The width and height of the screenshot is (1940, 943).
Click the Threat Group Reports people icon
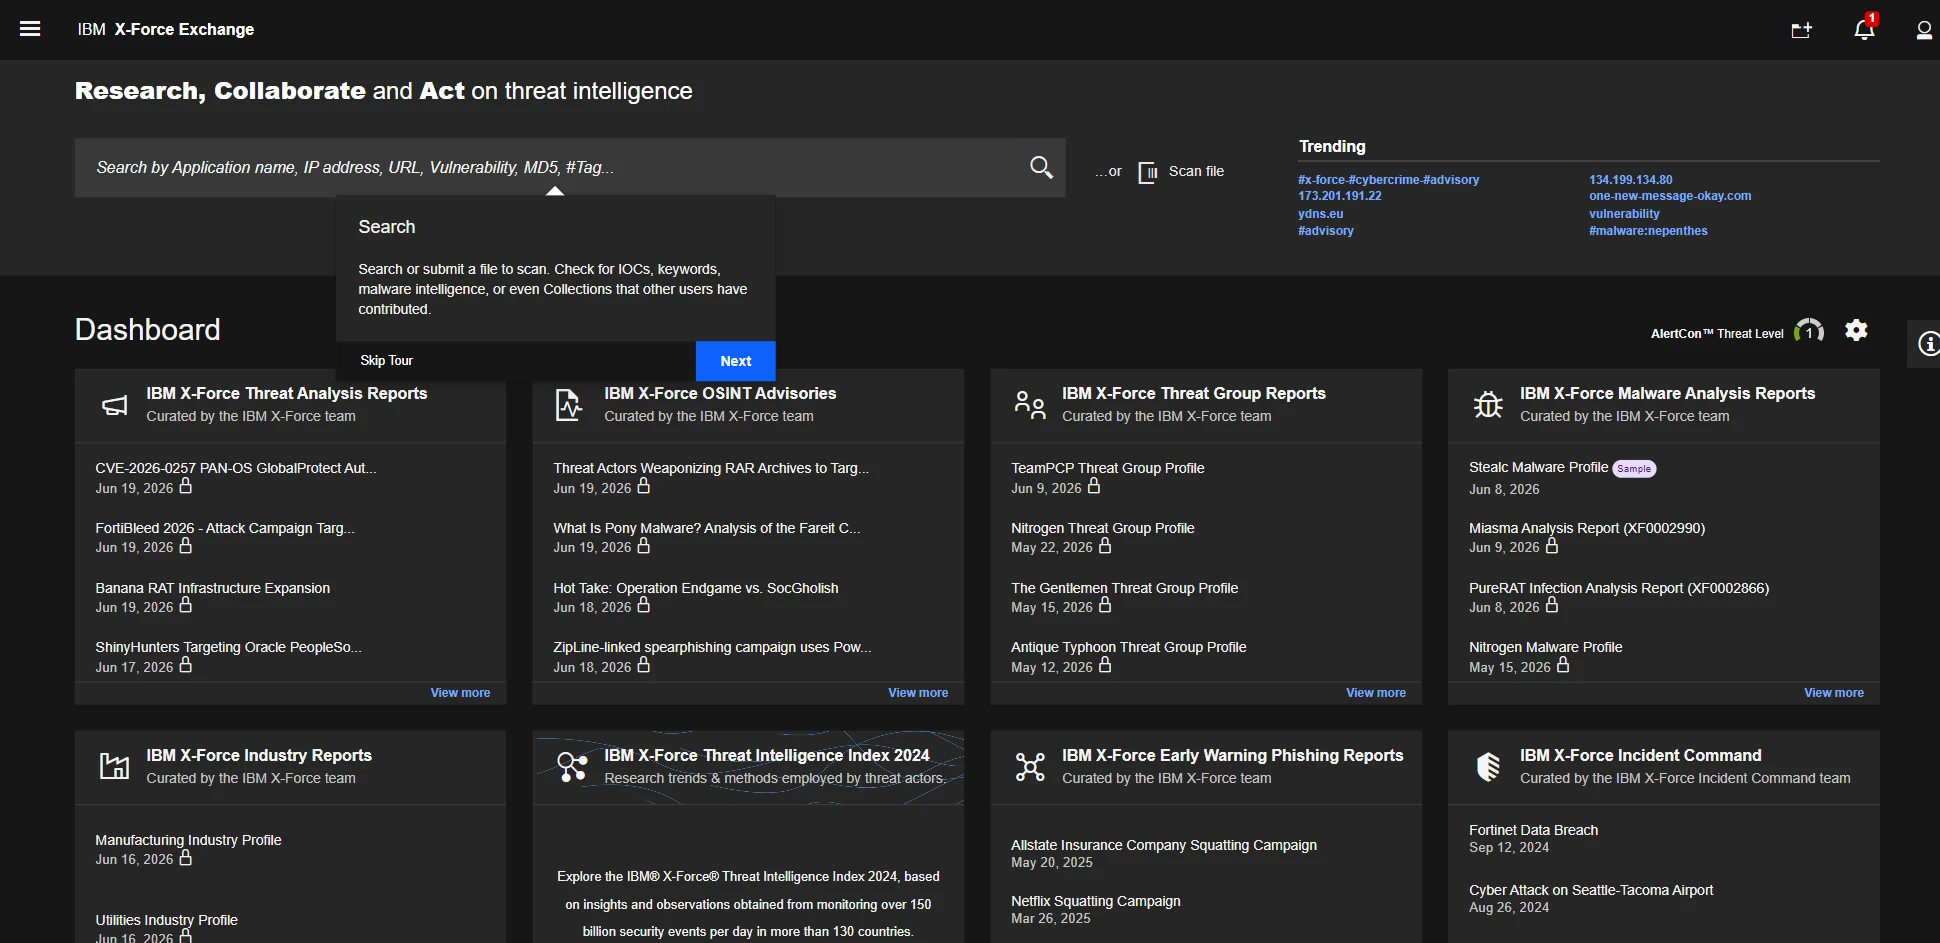point(1030,404)
